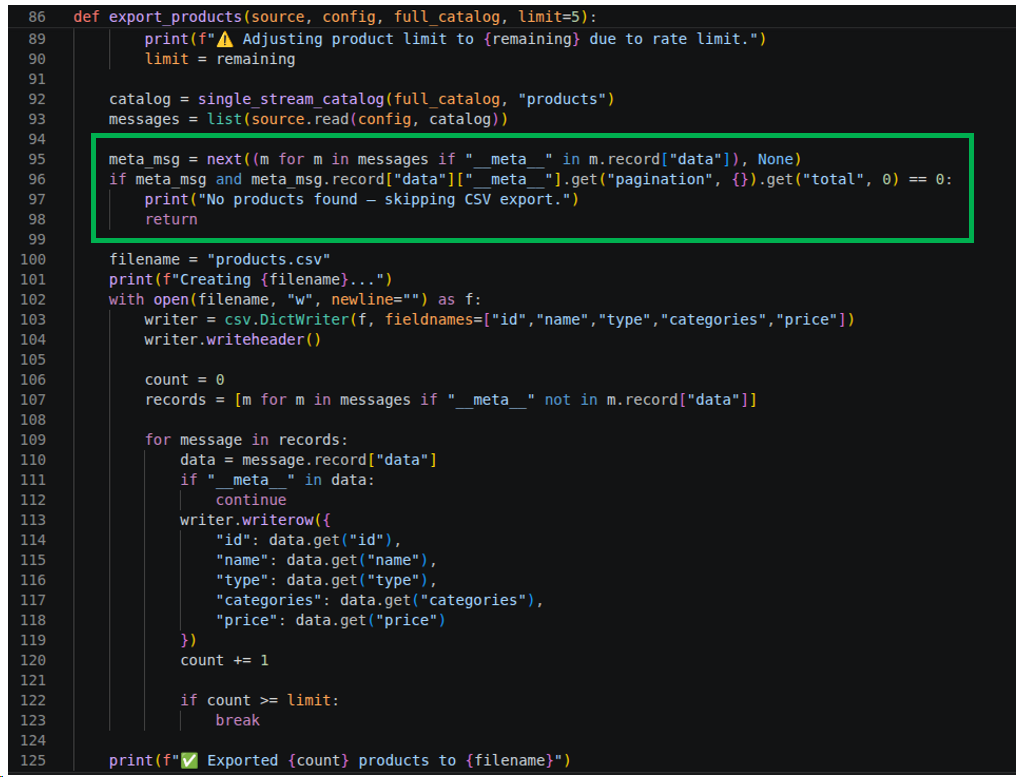The image size is (1017, 777).
Task: Click line number 92 in the gutter
Action: 37,99
